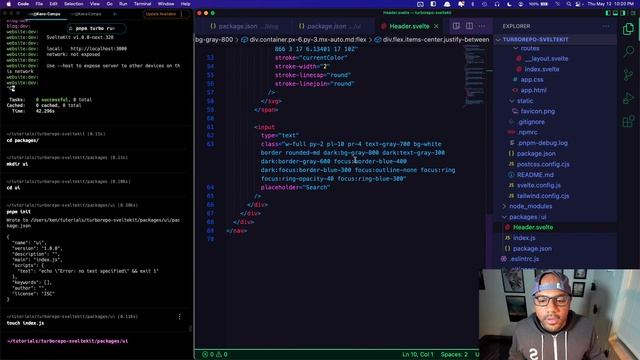Open Spotlight search in the menu bar
The image size is (640, 360).
569,4
